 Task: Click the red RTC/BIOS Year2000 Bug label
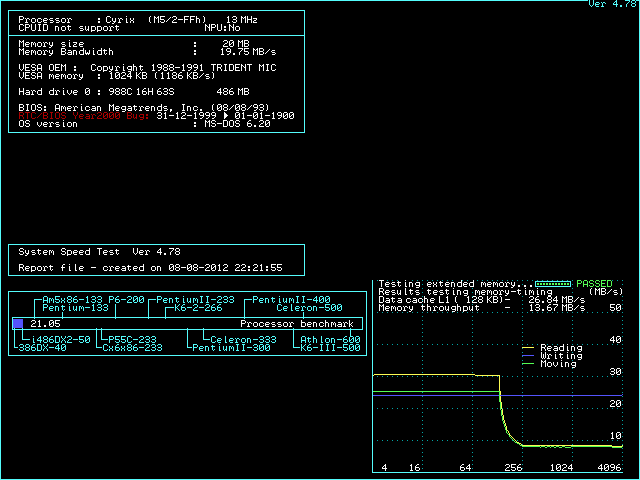(84, 116)
